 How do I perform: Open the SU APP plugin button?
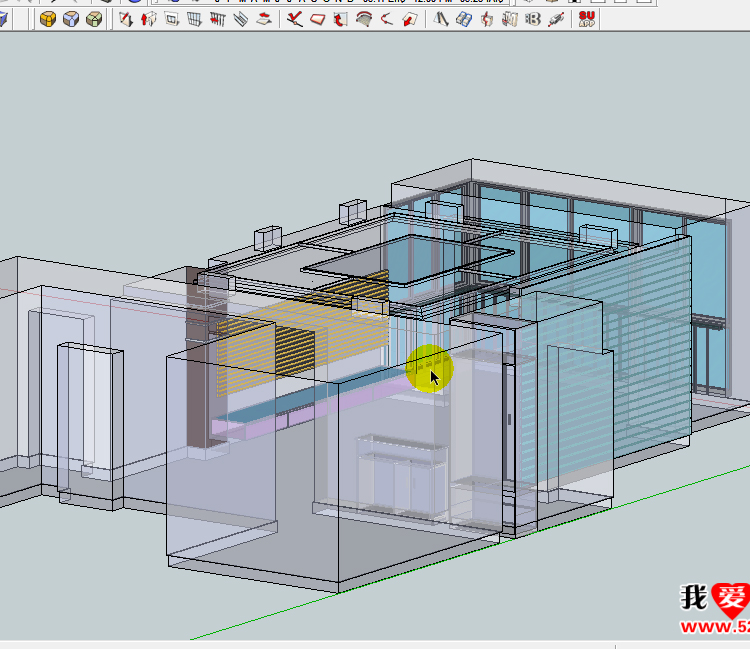point(587,20)
